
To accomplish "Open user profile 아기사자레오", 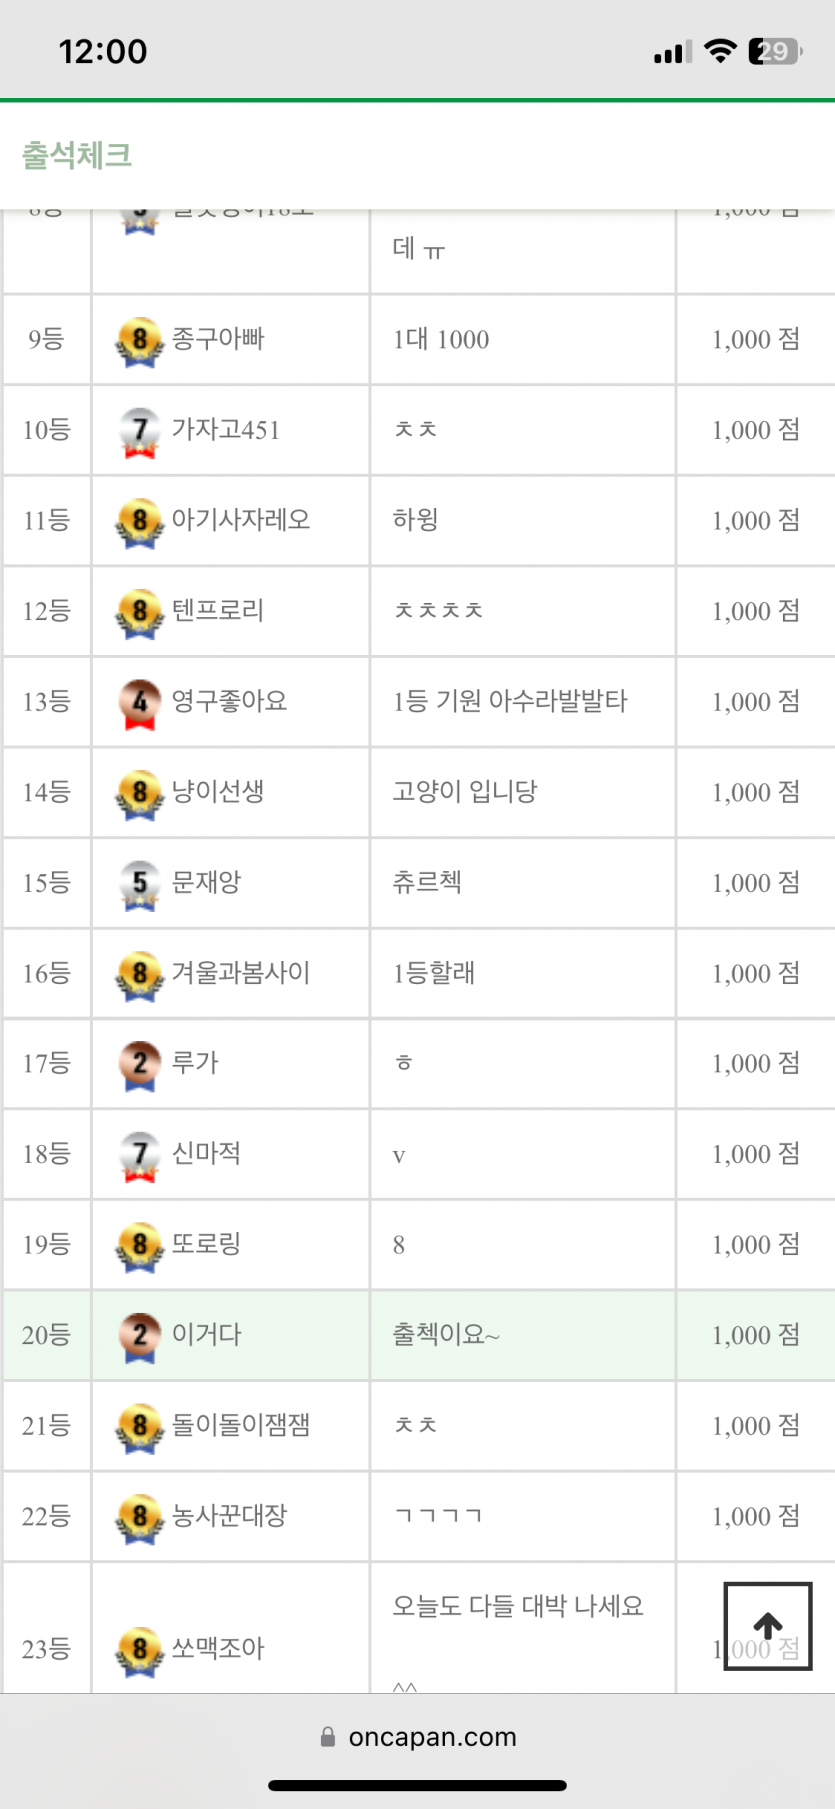I will 241,520.
